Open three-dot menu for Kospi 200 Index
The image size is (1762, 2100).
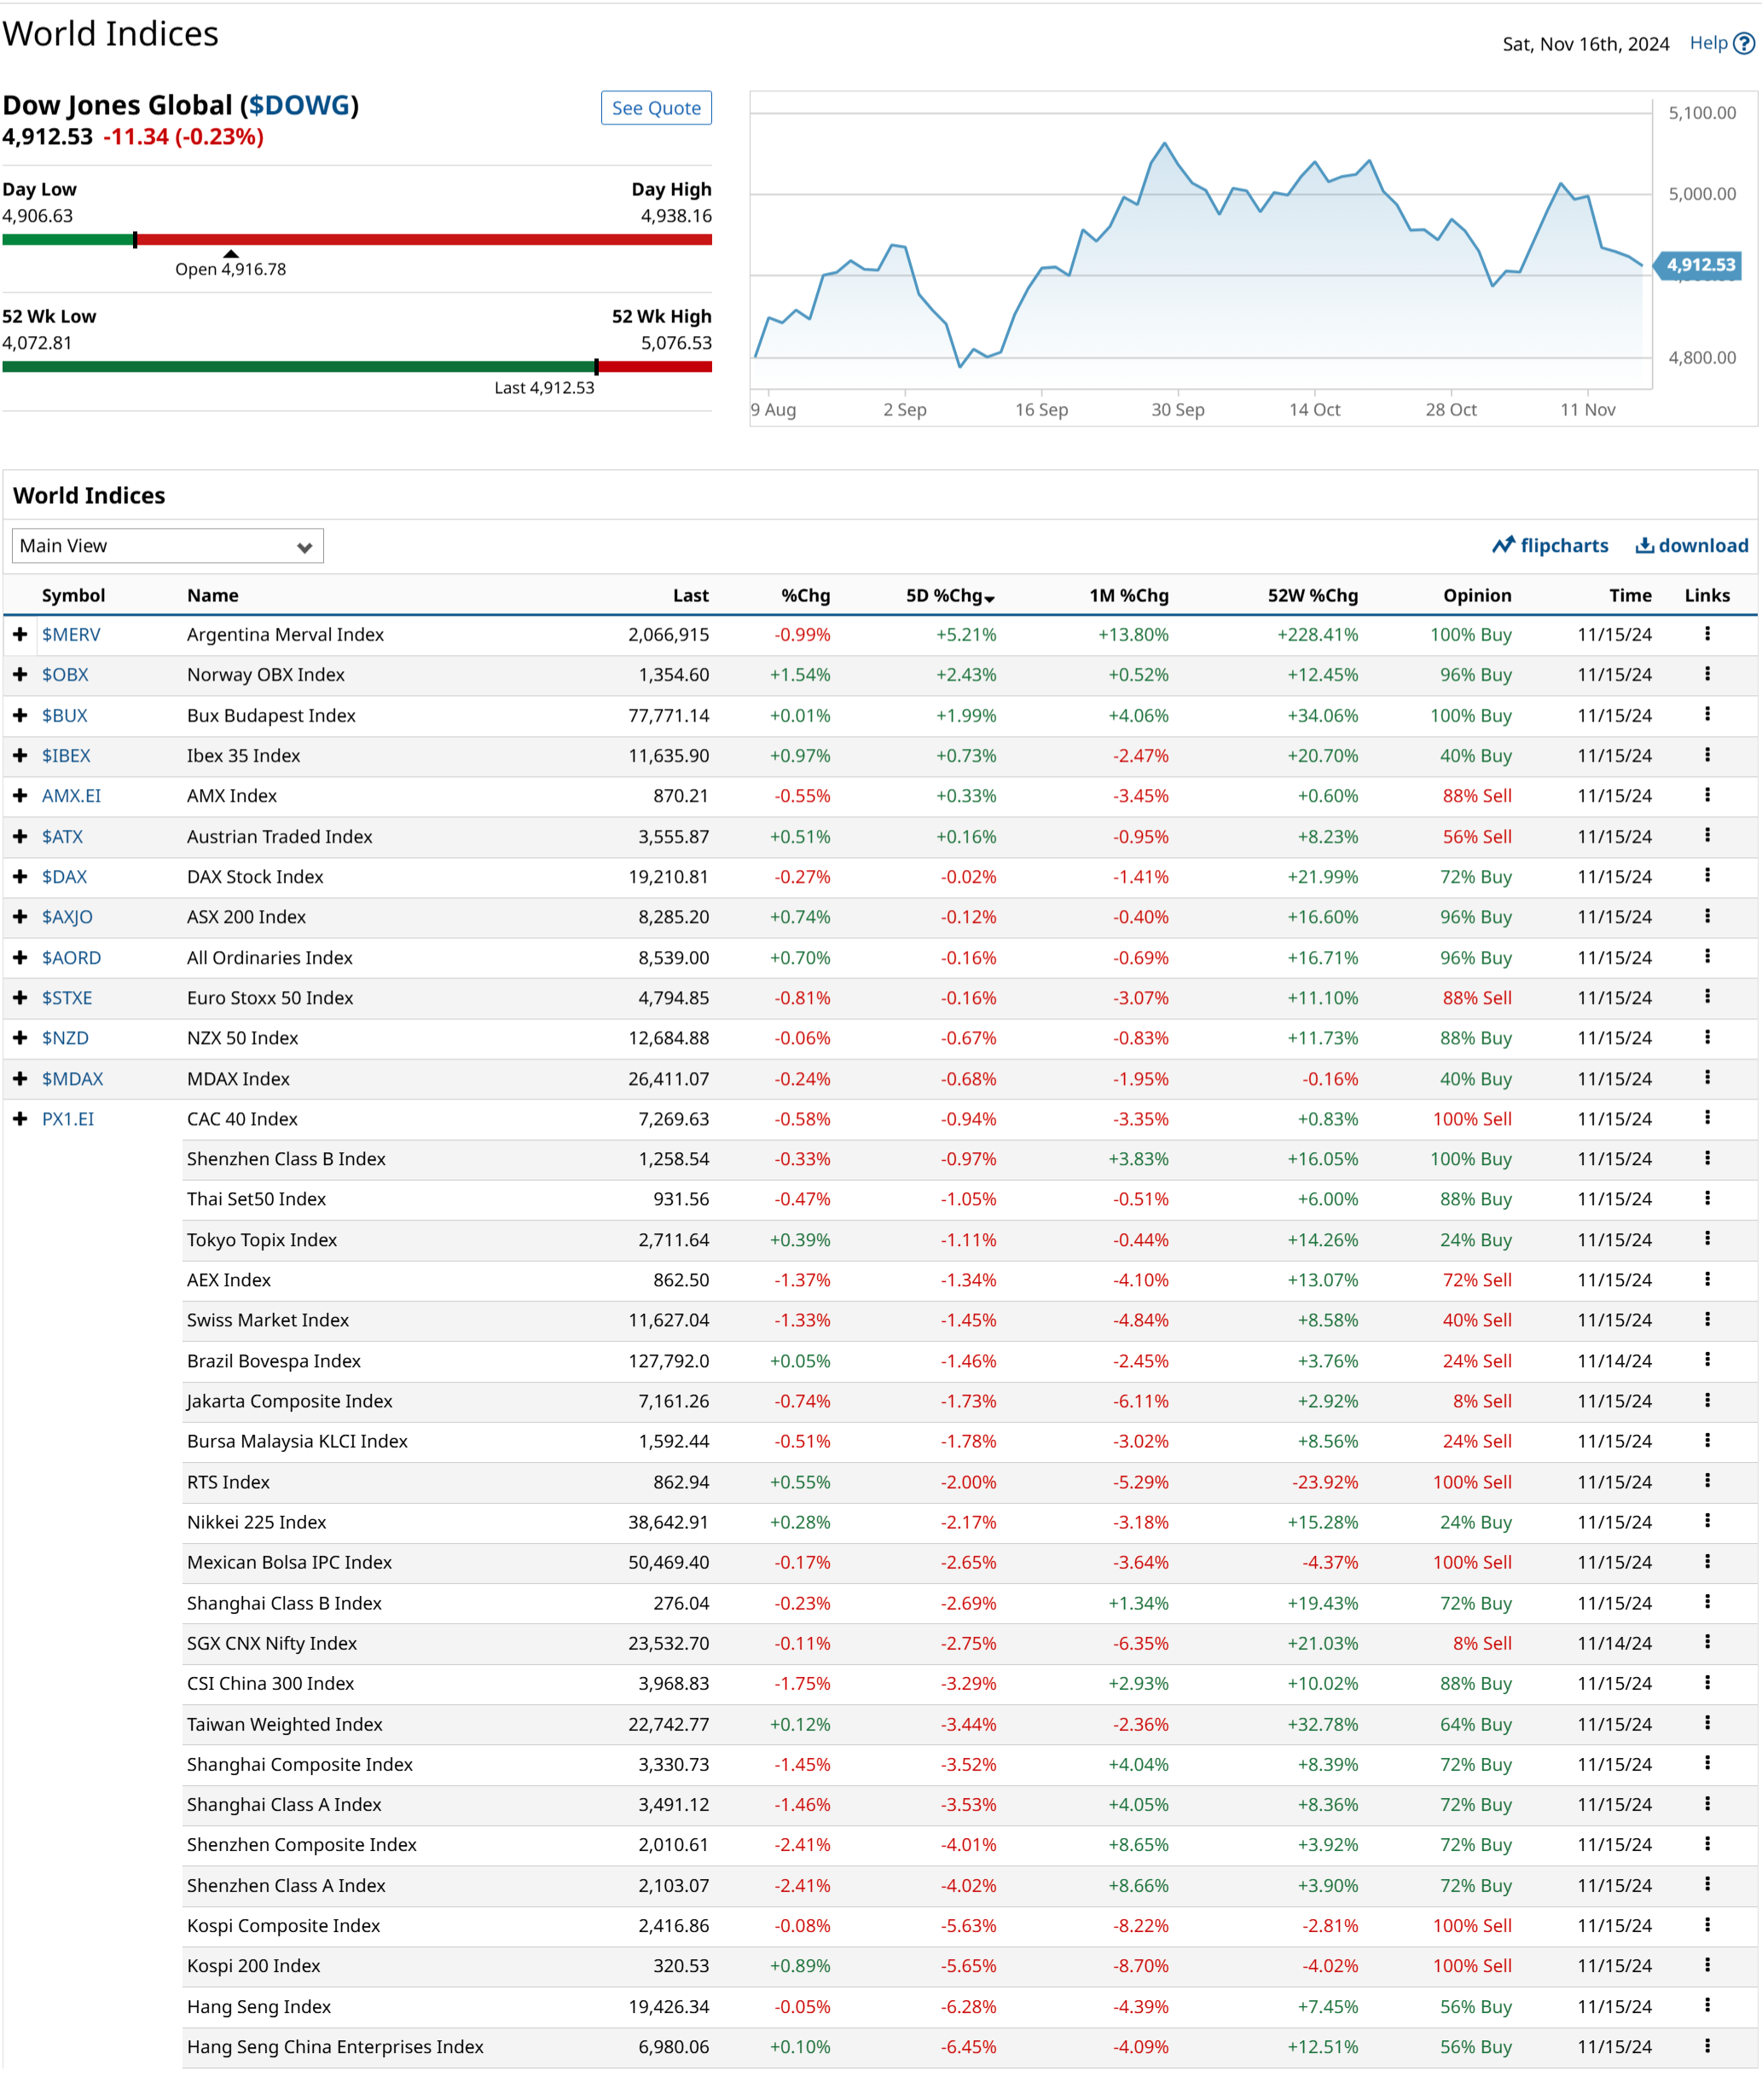click(x=1707, y=1964)
